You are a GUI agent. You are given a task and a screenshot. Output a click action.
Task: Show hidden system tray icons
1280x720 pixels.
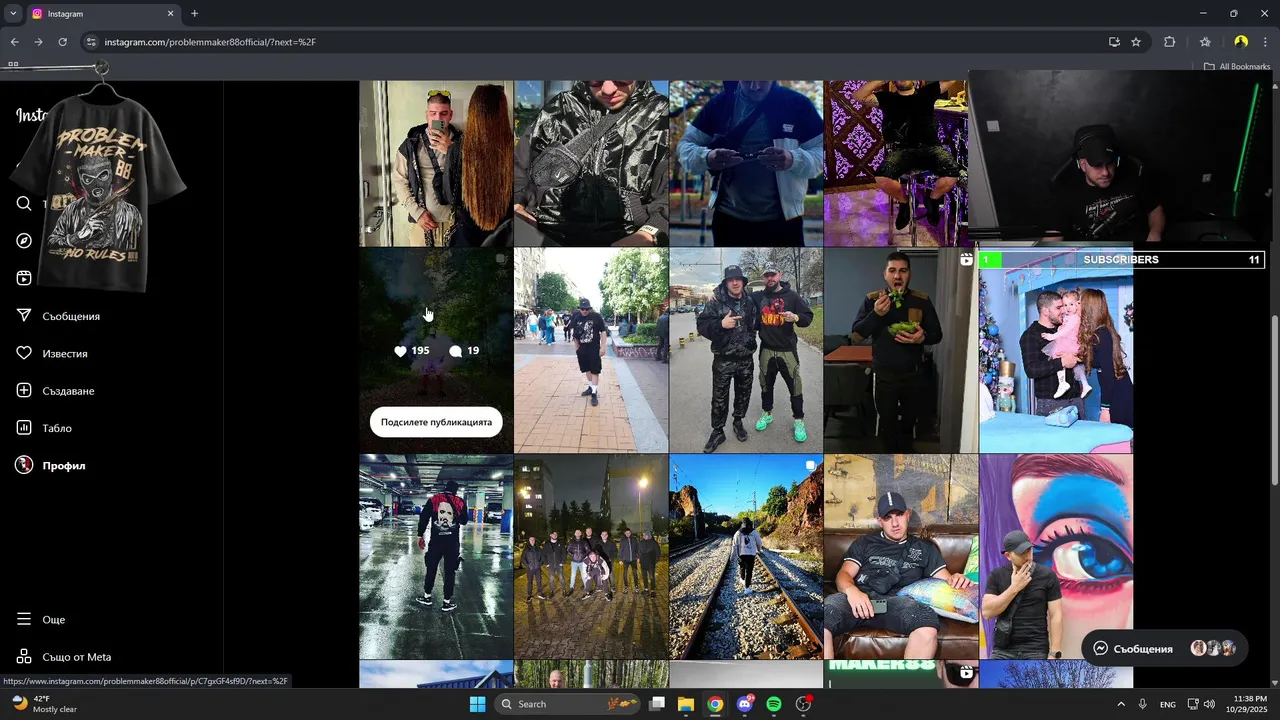(1120, 704)
